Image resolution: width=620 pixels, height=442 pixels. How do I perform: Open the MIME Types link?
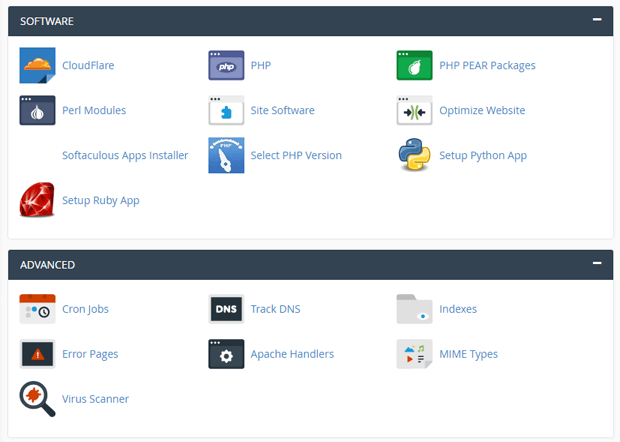point(469,354)
